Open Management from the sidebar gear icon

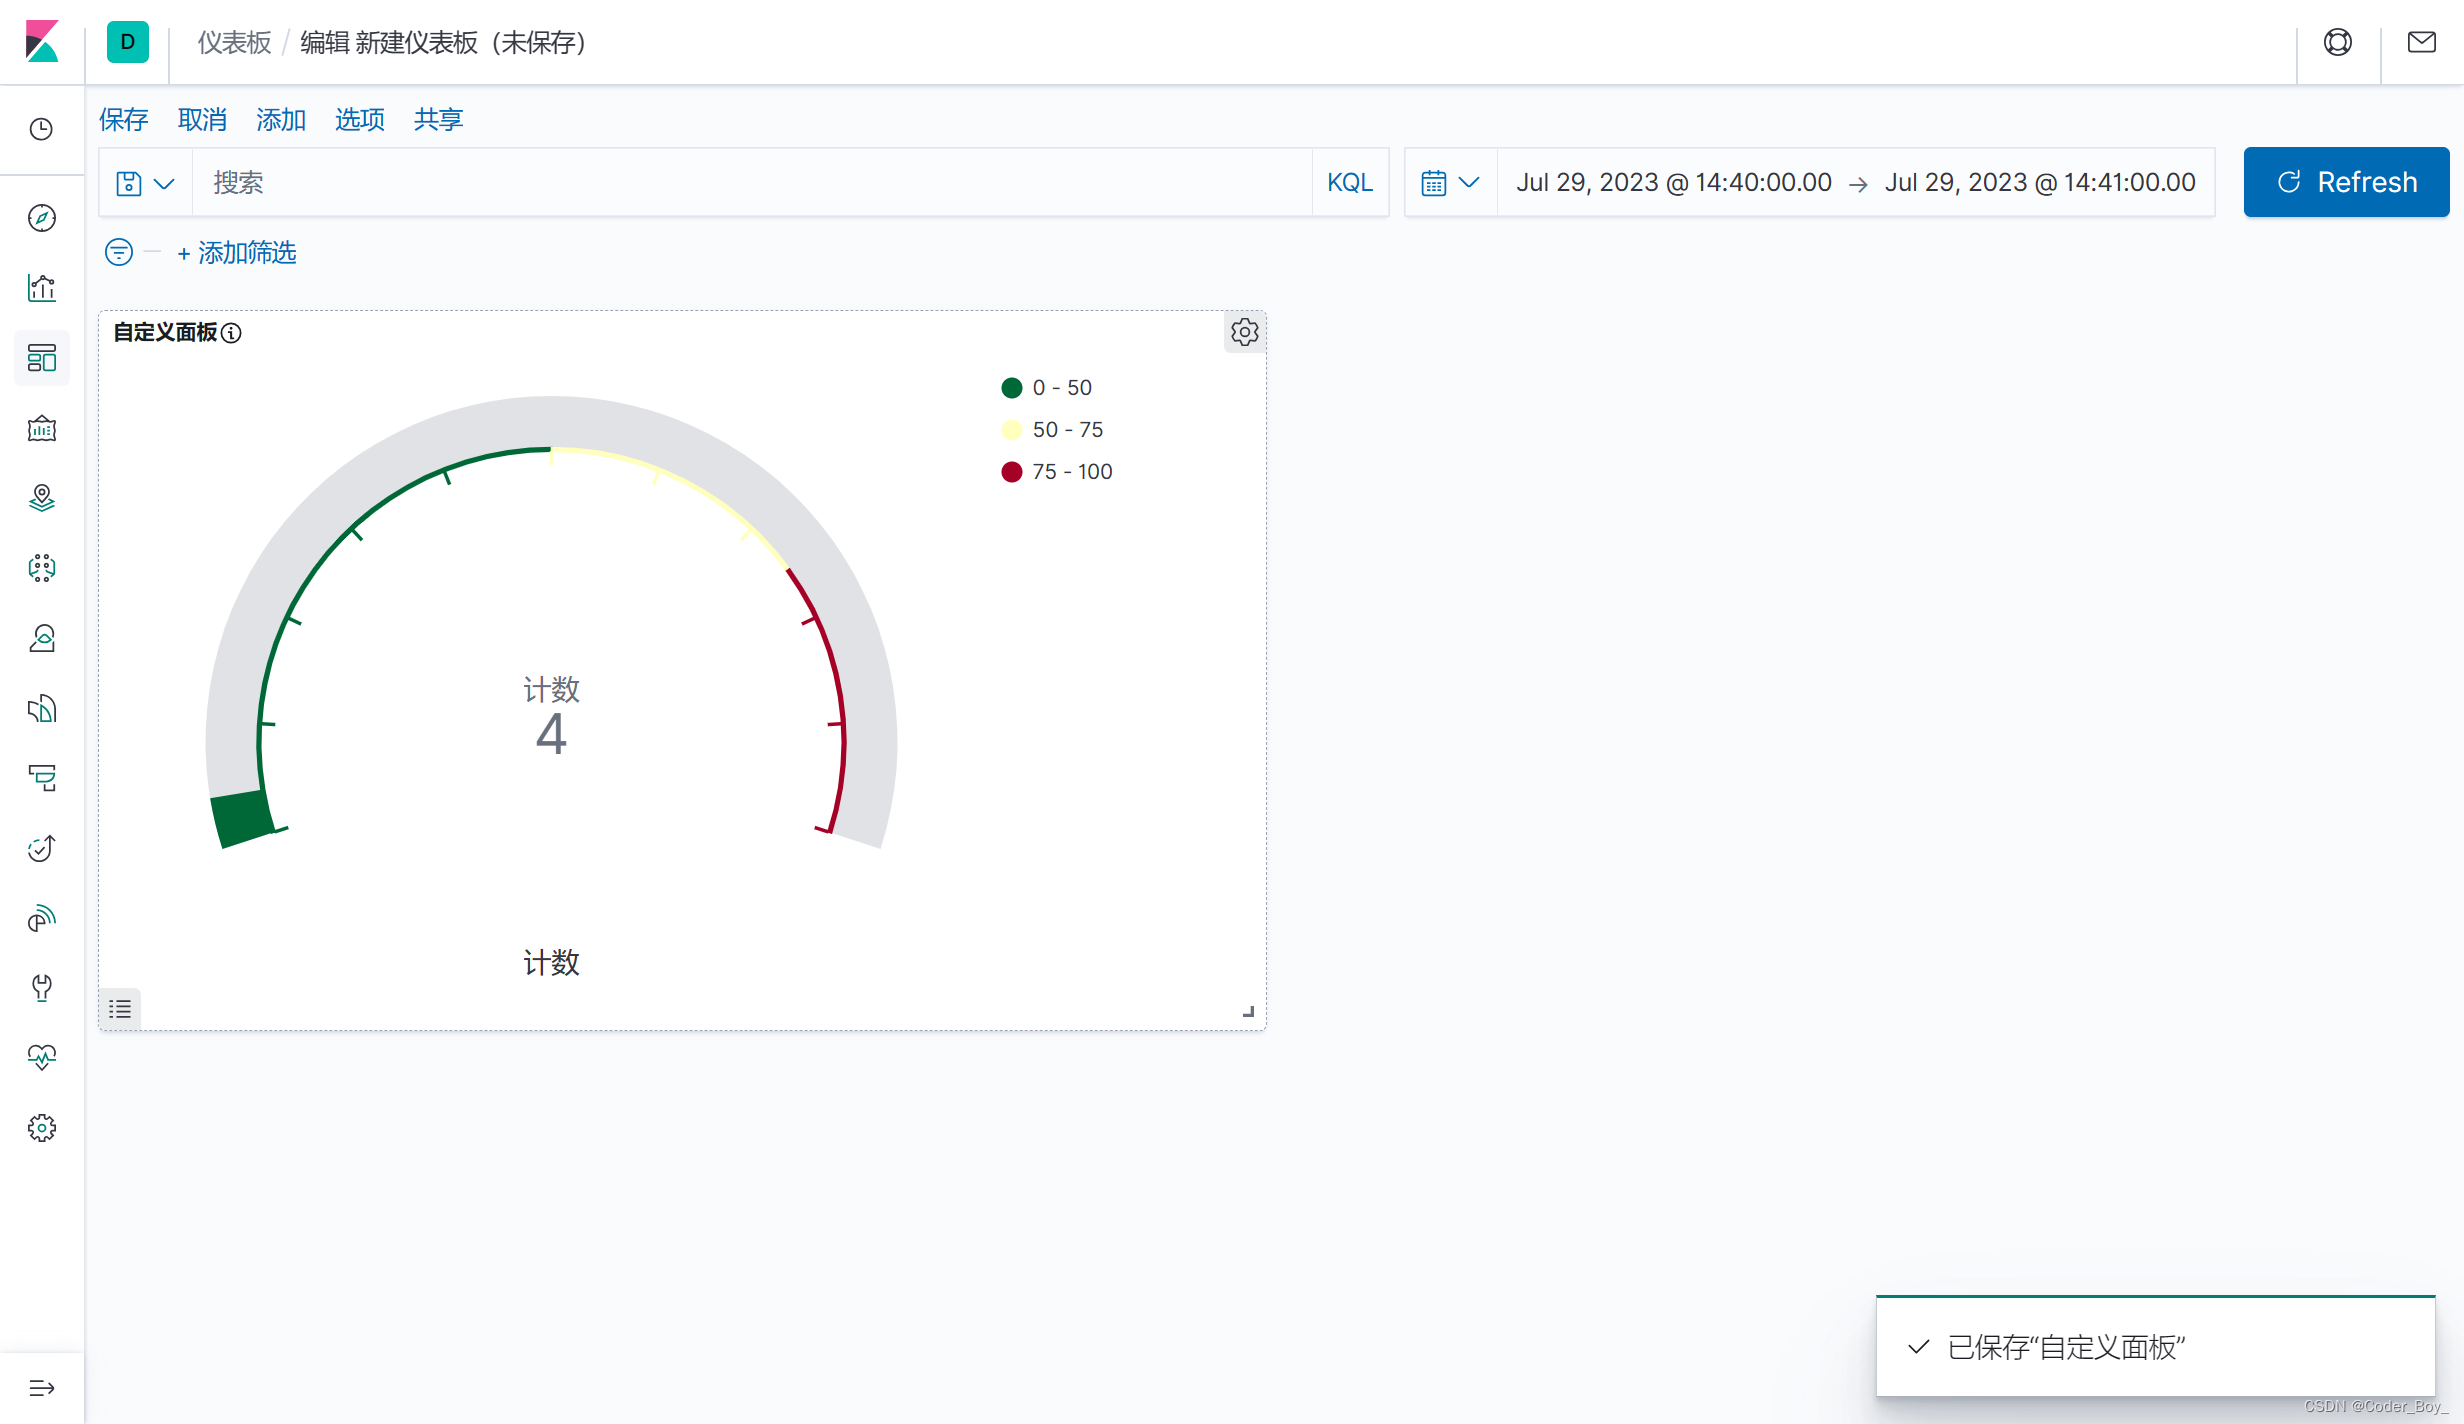coord(42,1128)
